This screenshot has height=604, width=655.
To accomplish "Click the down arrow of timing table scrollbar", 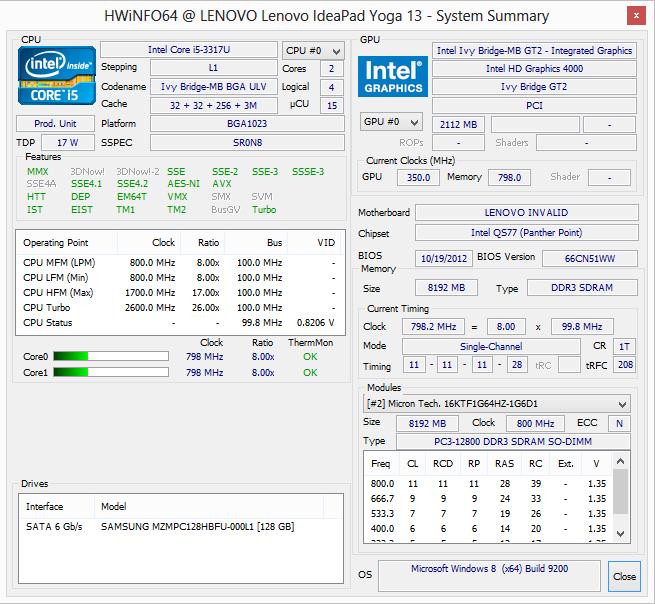I will pyautogui.click(x=620, y=533).
